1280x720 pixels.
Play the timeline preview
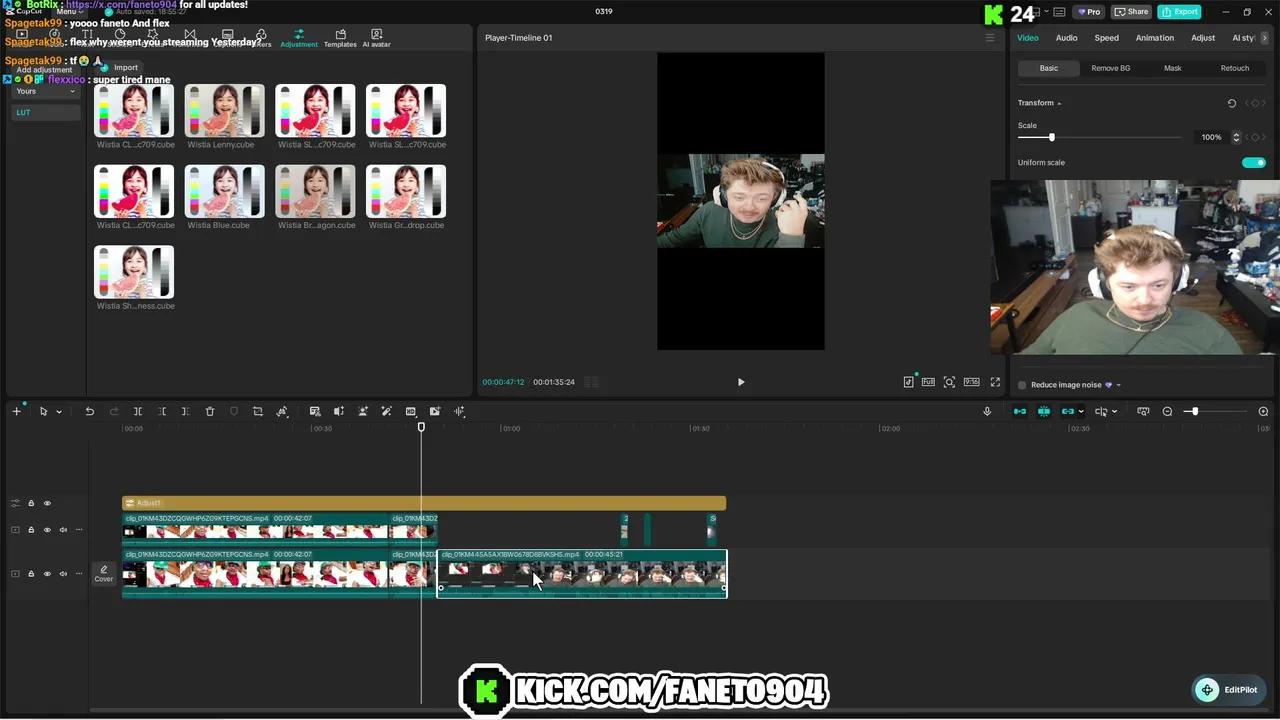click(x=741, y=382)
